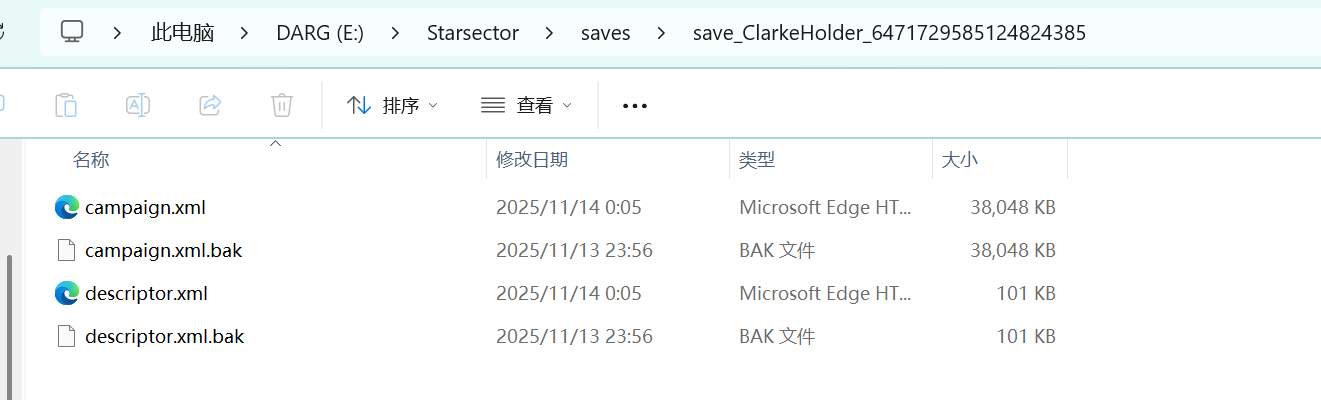Sort by the 修改日期 column header
Screen dimensions: 1321x400
(532, 160)
